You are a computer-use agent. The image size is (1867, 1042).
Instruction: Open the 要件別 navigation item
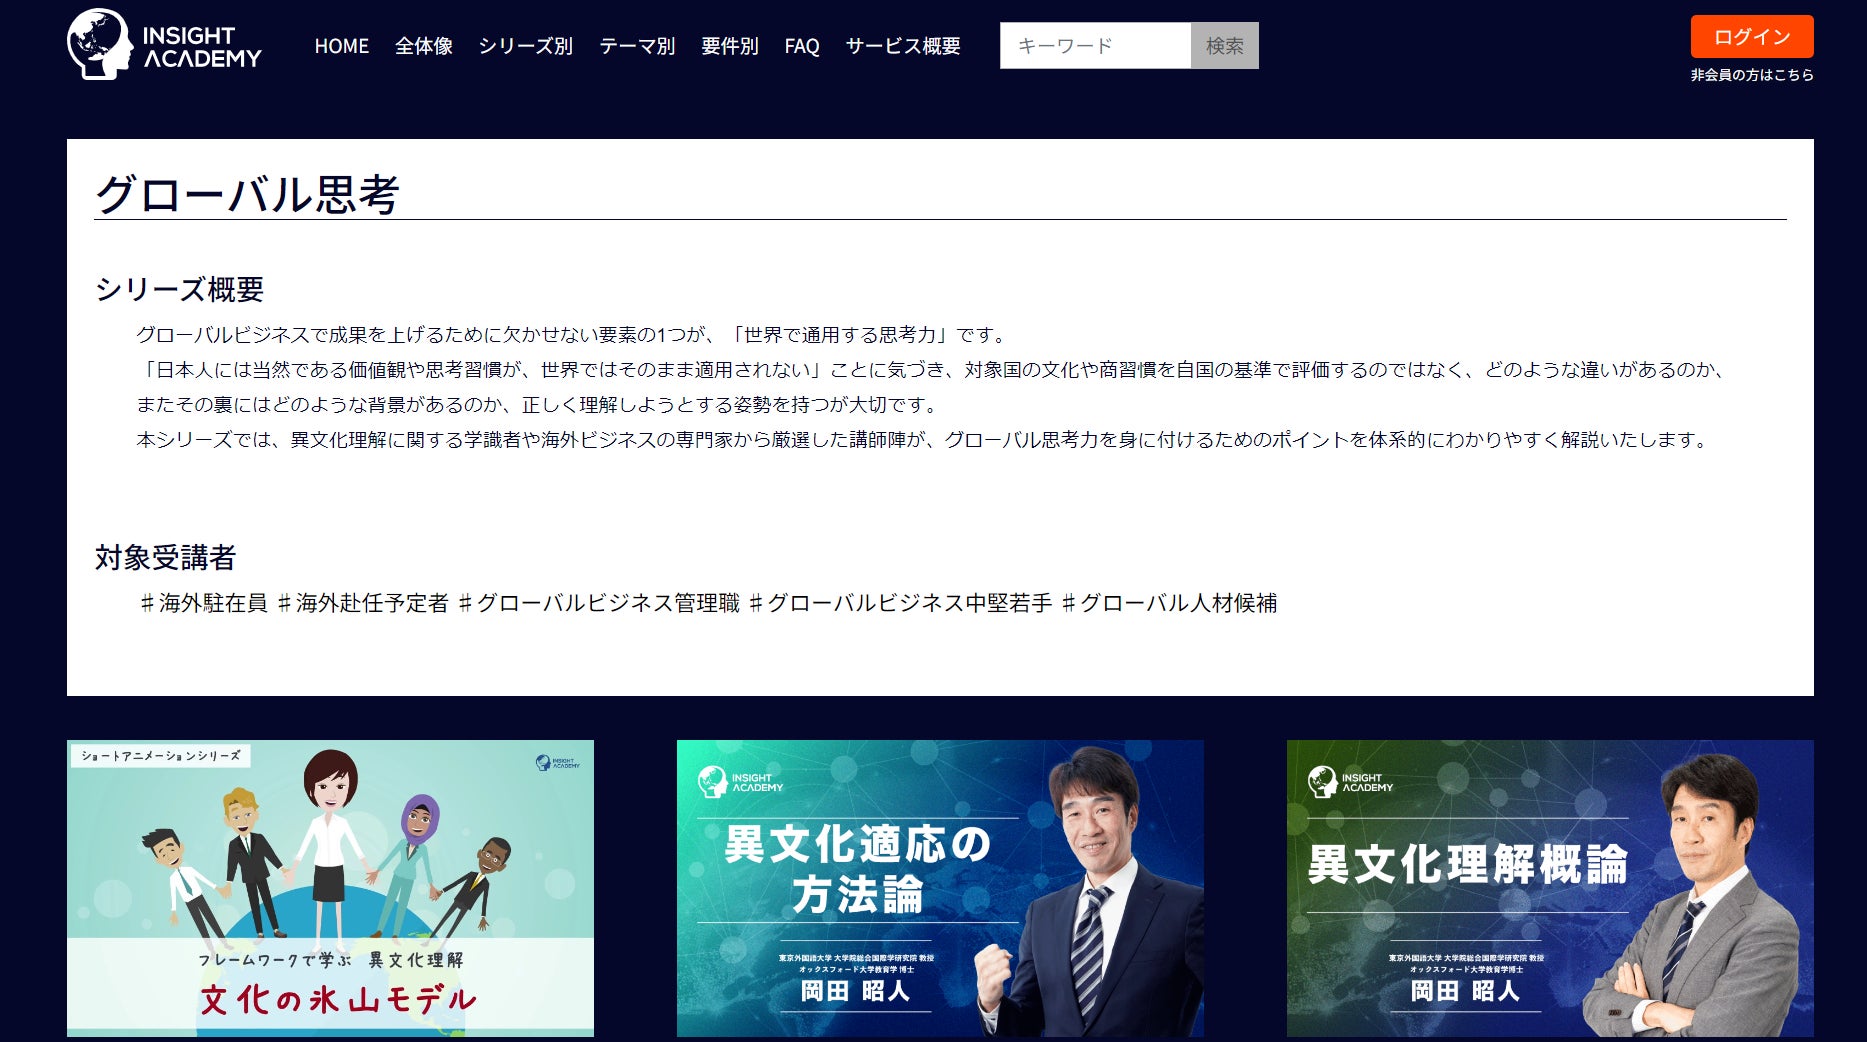(730, 46)
